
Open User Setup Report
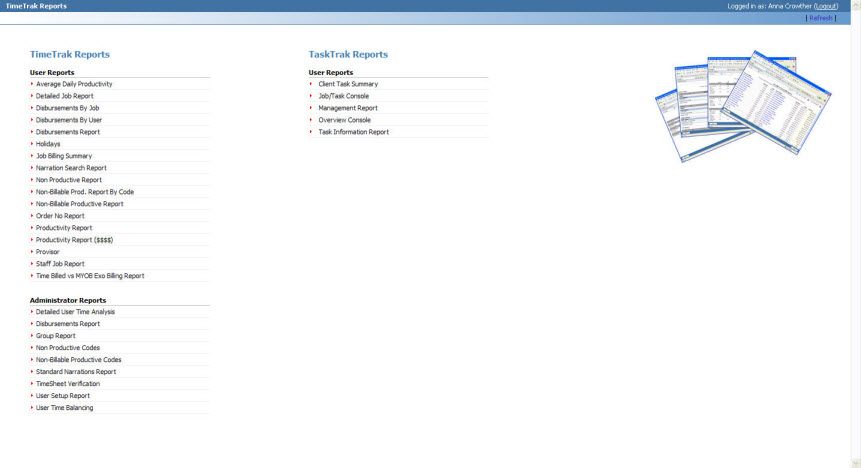pos(63,396)
